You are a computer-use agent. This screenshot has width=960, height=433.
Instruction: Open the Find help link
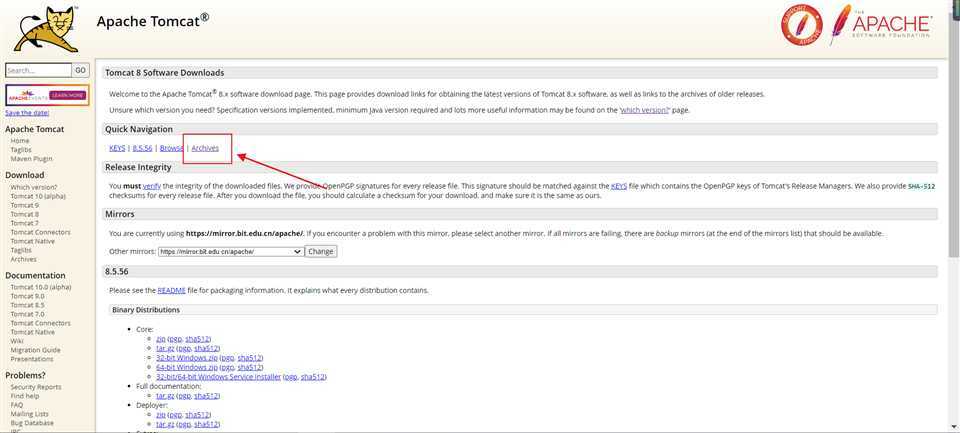click(24, 396)
